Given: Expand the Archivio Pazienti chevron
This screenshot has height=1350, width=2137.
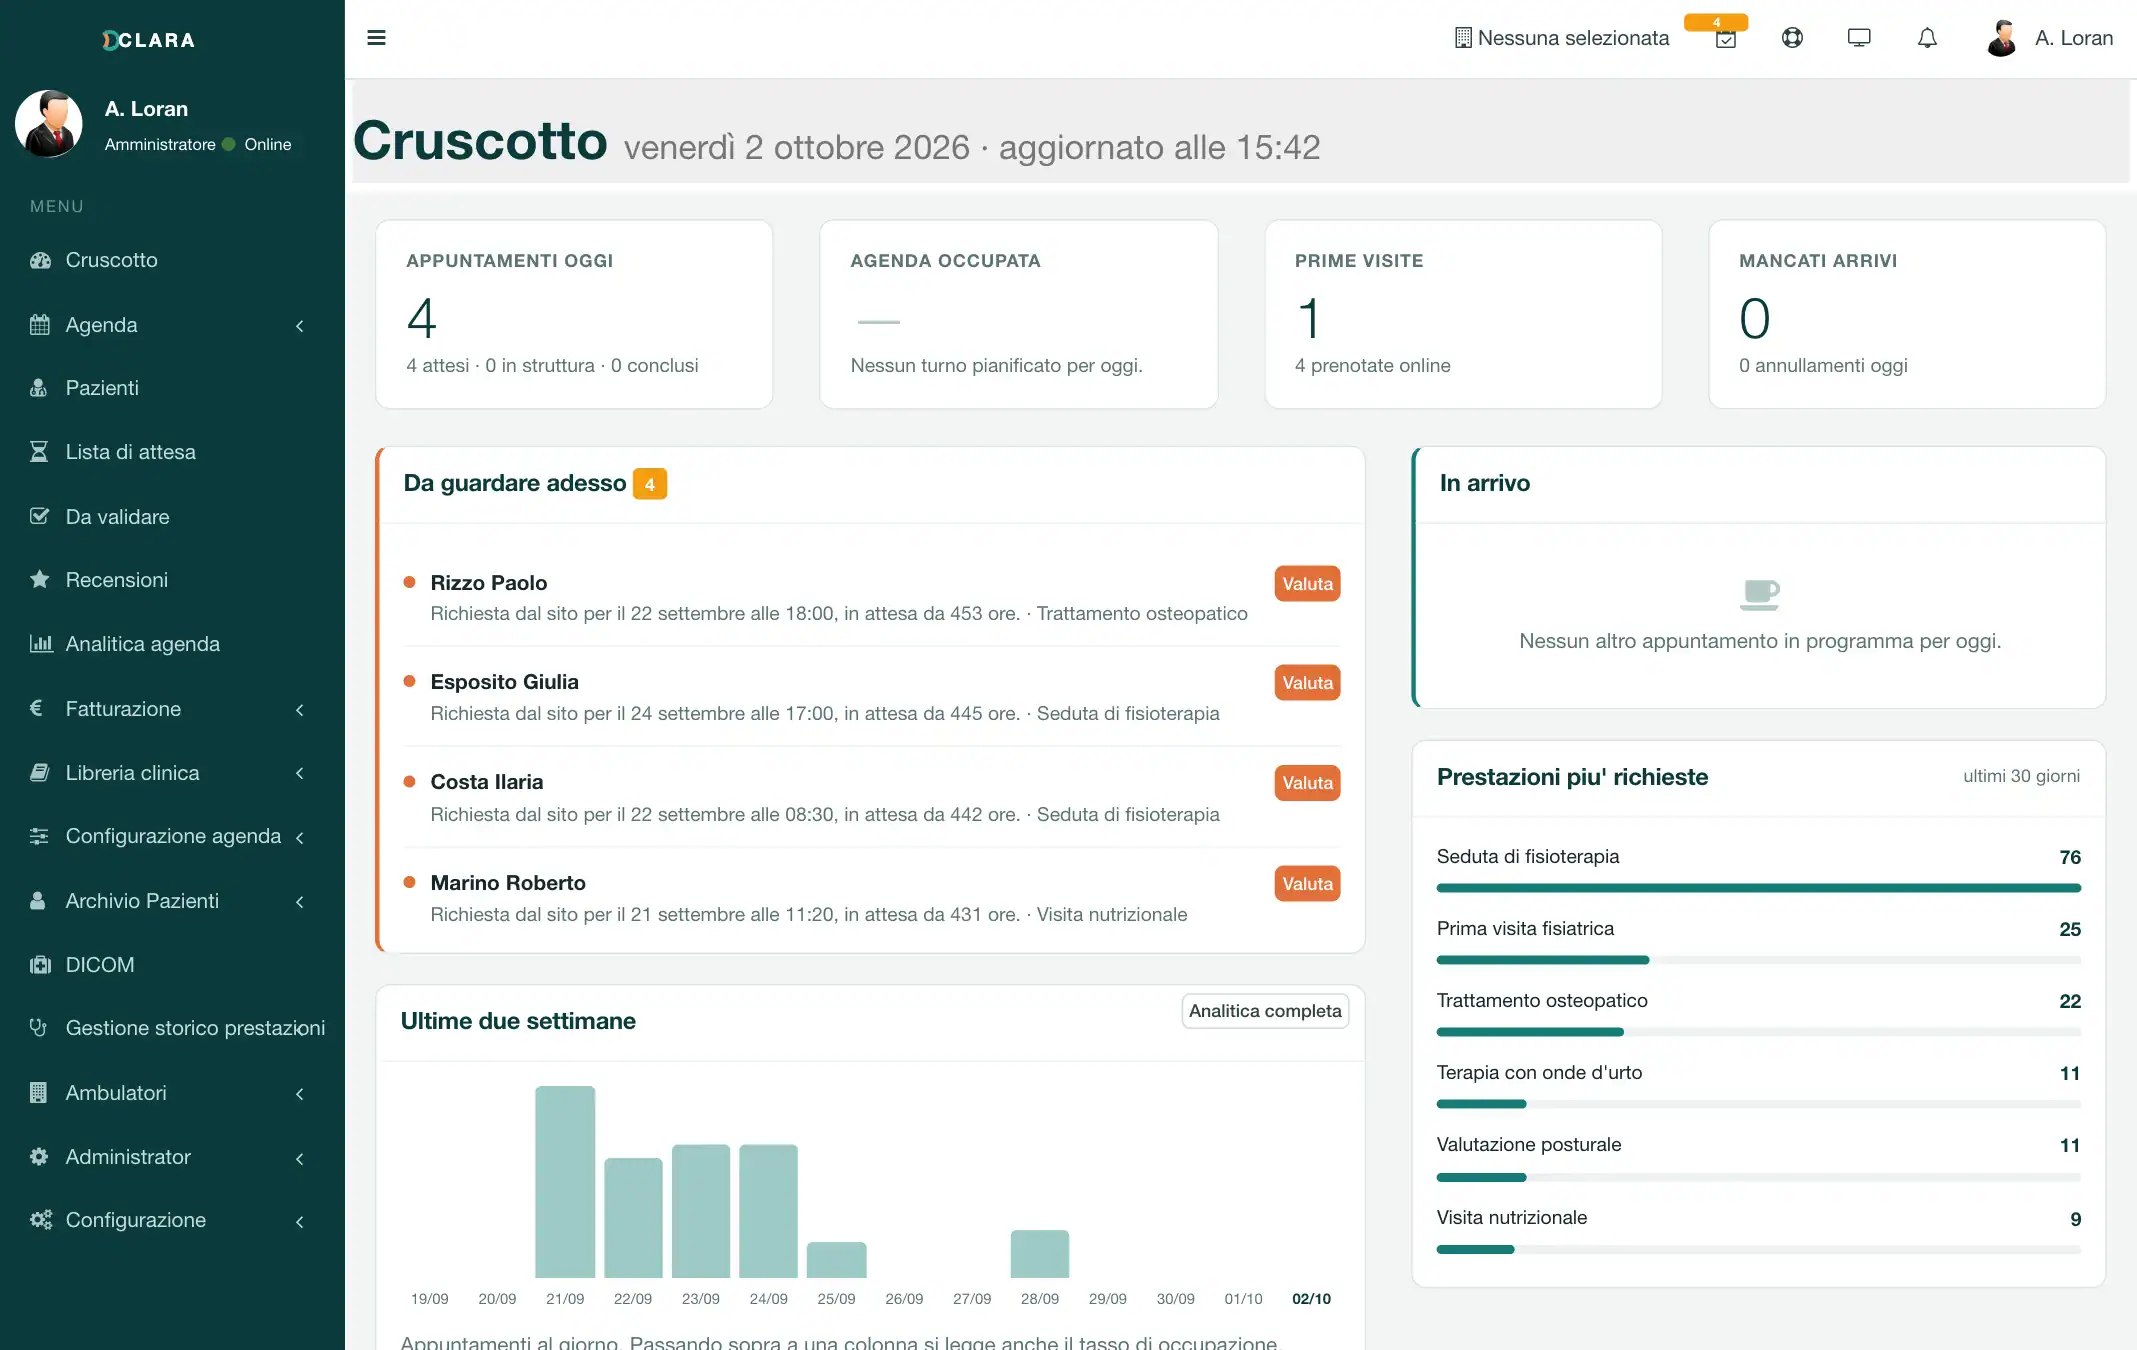Looking at the screenshot, I should tap(299, 902).
